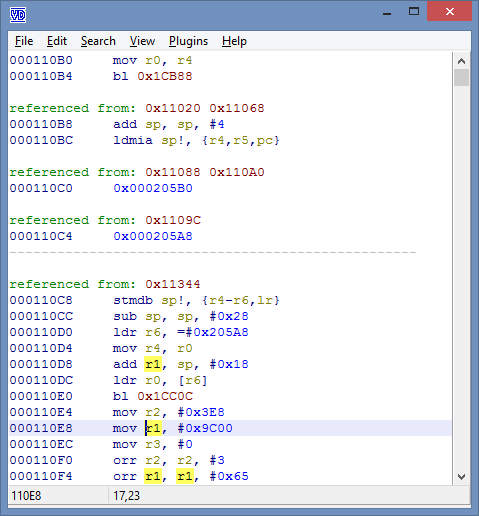Open the Plugins menu
Viewport: 479px width, 516px height.
[188, 41]
